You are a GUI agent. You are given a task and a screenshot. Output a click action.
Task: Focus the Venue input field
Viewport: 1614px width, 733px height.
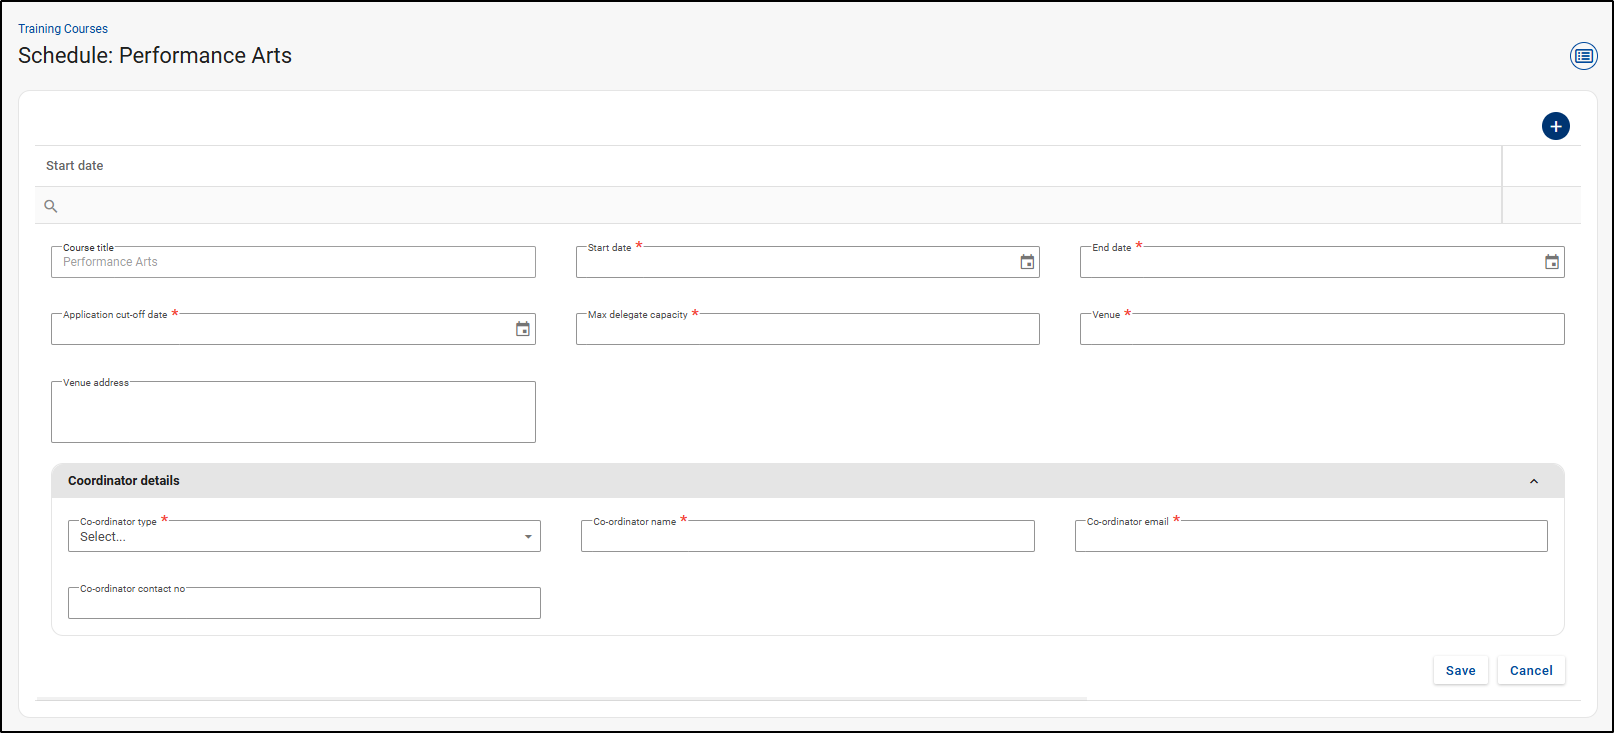1321,330
